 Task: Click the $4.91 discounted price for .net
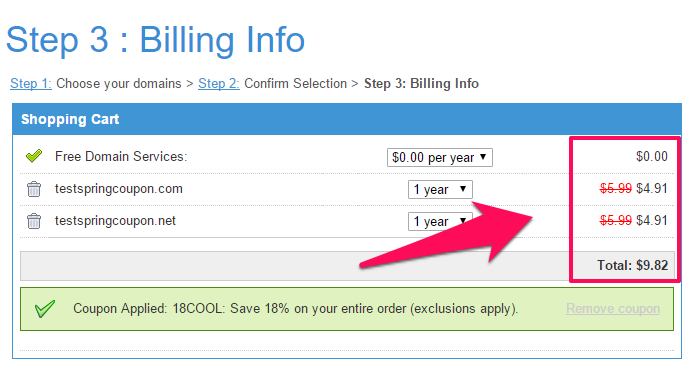click(652, 220)
